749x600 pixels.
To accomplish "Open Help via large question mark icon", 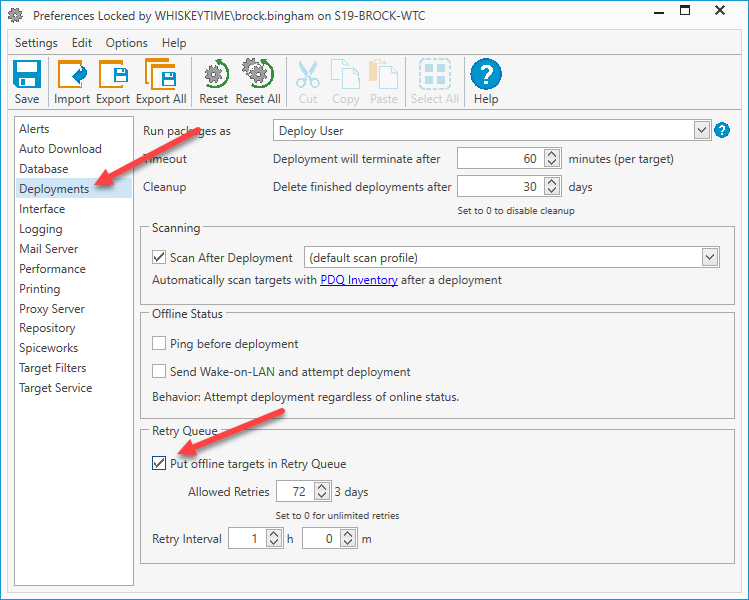I will point(486,74).
